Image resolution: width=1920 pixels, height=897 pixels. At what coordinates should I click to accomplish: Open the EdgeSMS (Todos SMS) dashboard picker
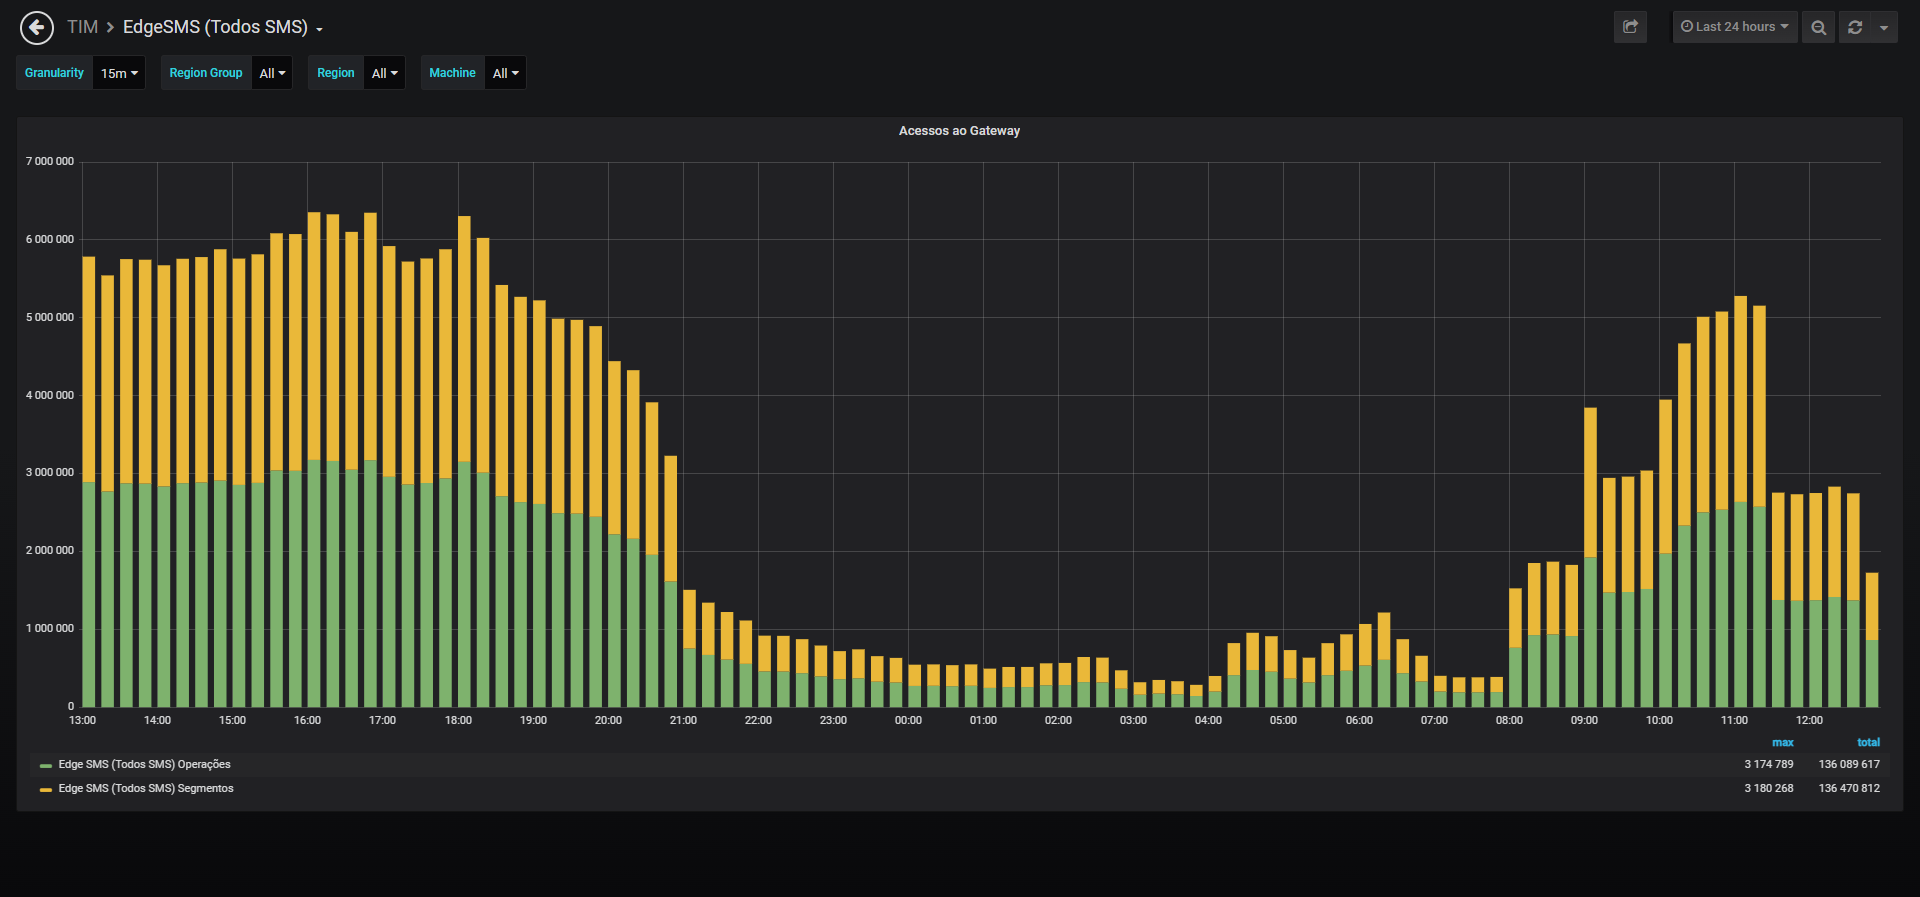pyautogui.click(x=222, y=27)
